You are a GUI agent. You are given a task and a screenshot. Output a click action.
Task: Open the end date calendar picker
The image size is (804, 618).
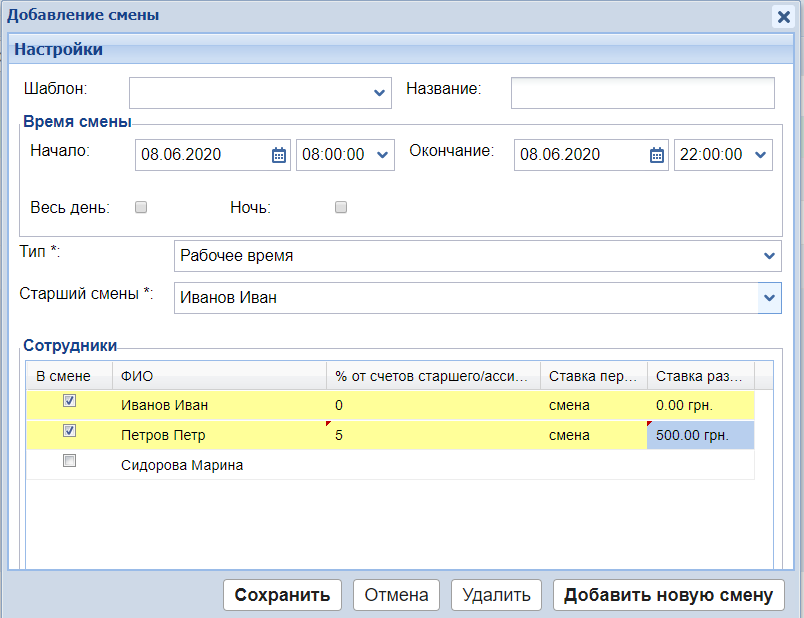coord(657,155)
